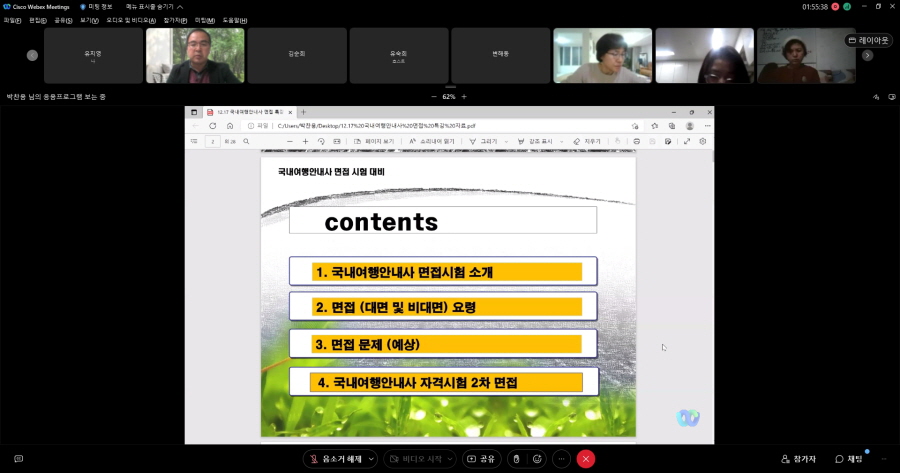Click fit to width PDF icon

tap(337, 141)
